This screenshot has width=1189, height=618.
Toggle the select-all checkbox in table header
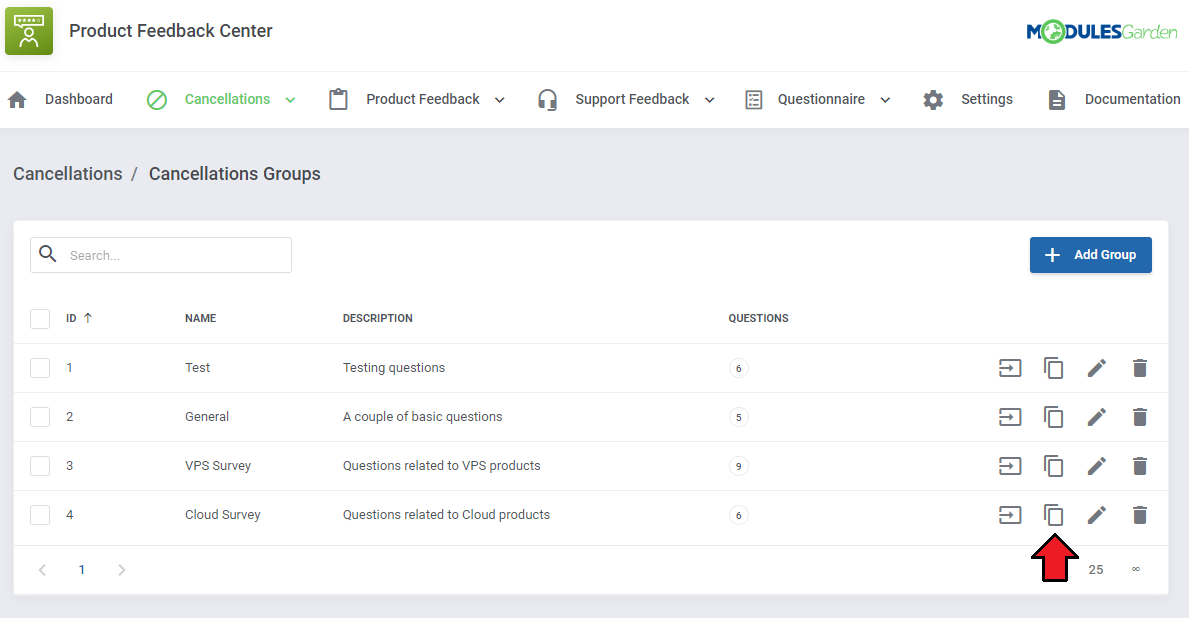click(40, 318)
